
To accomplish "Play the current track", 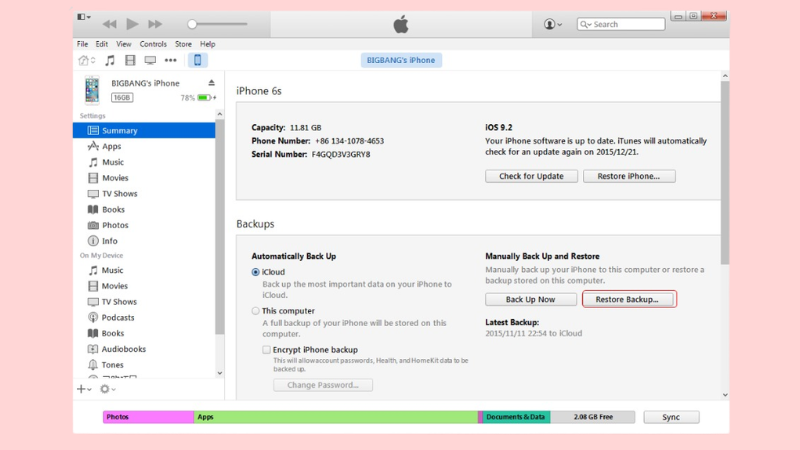I will (x=132, y=24).
